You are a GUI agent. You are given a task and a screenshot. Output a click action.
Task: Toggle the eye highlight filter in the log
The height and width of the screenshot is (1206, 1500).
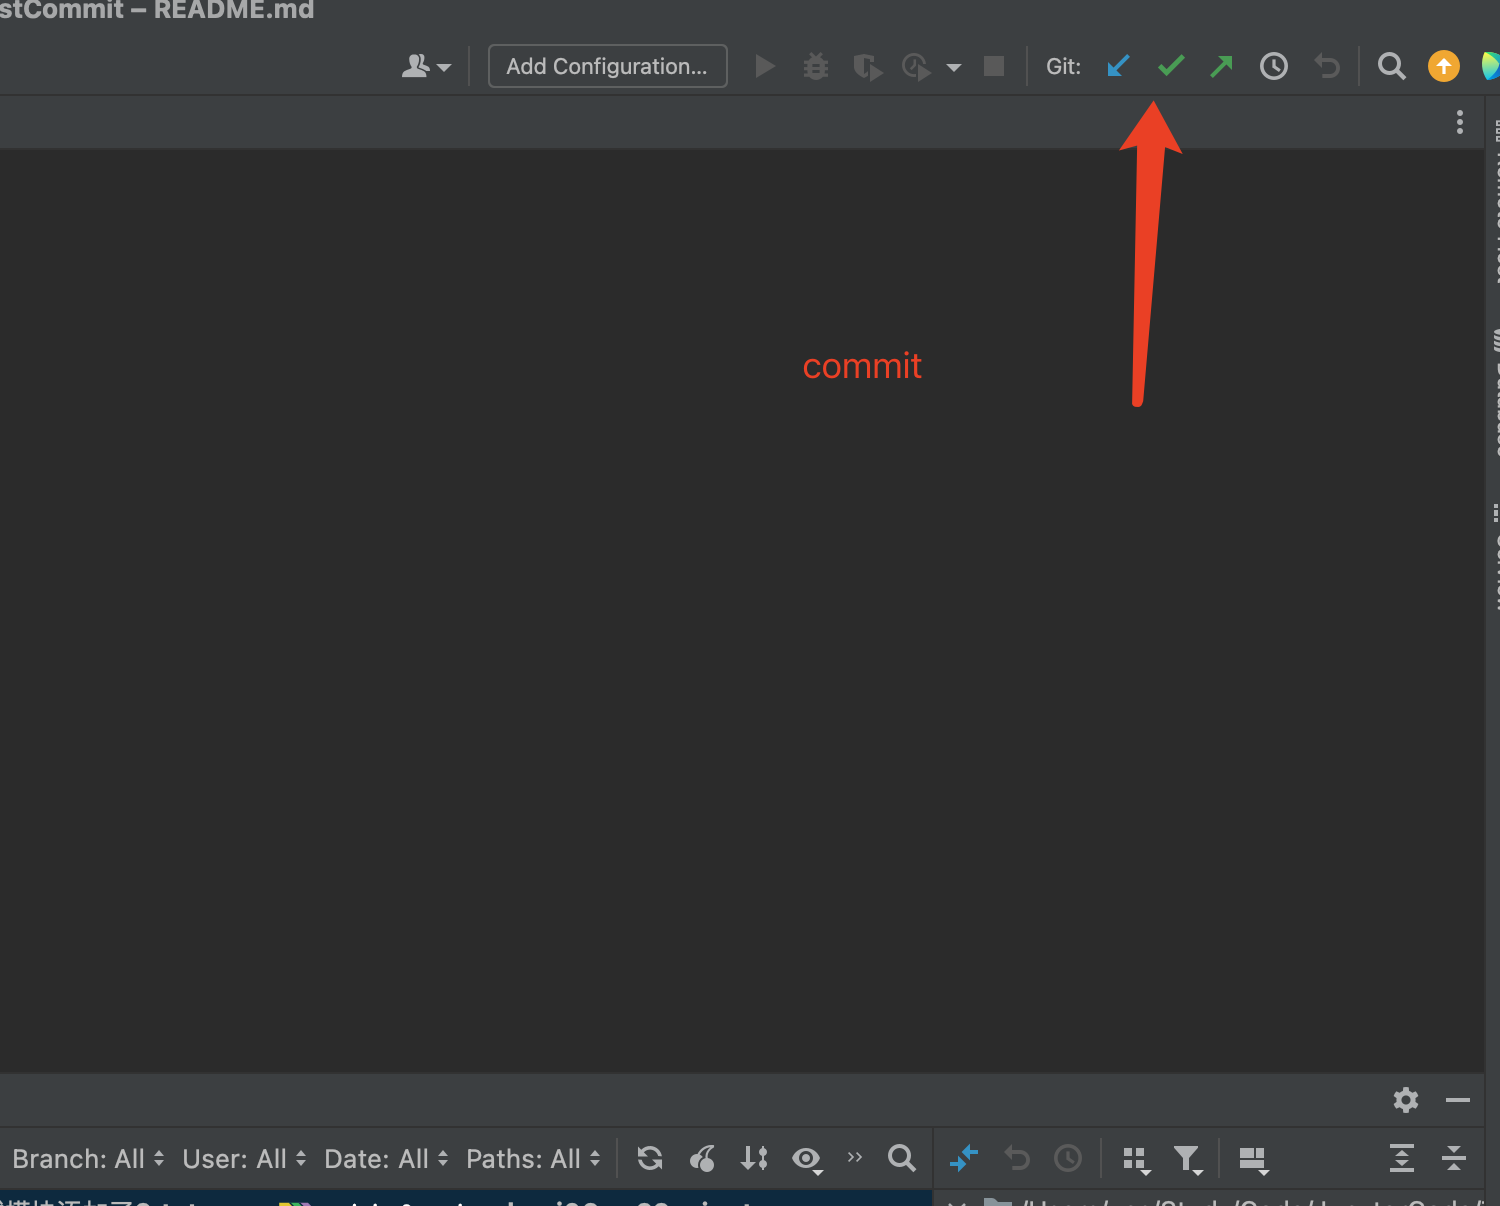[x=808, y=1158]
